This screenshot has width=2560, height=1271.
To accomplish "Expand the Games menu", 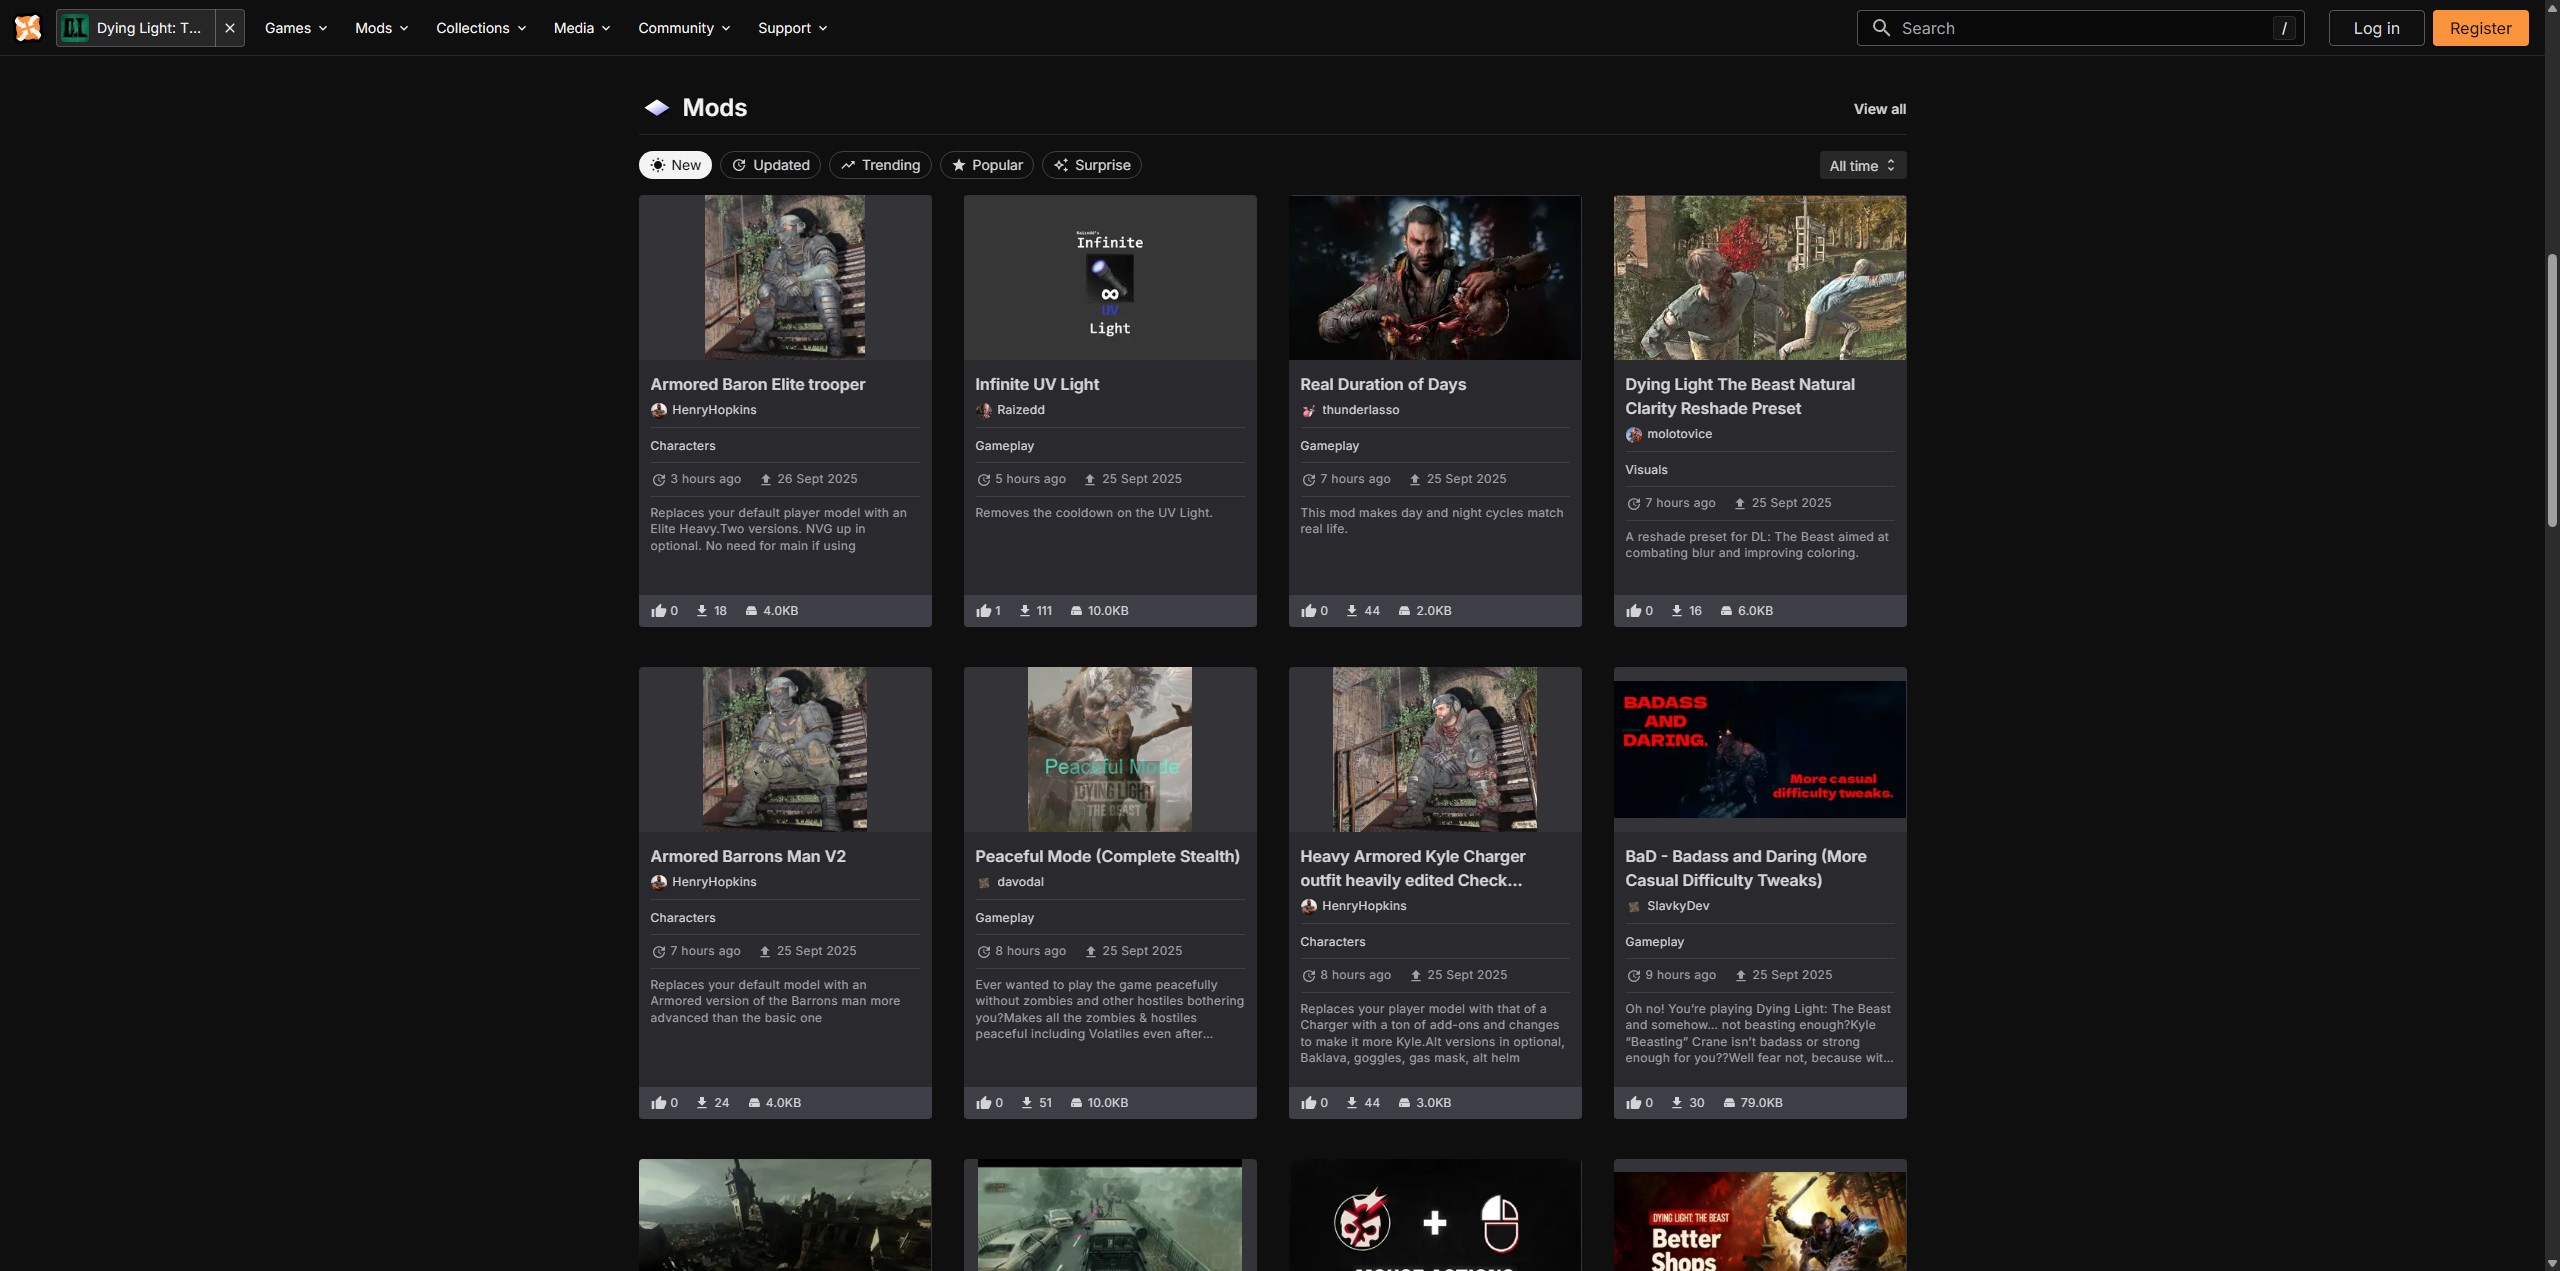I will click(x=296, y=28).
